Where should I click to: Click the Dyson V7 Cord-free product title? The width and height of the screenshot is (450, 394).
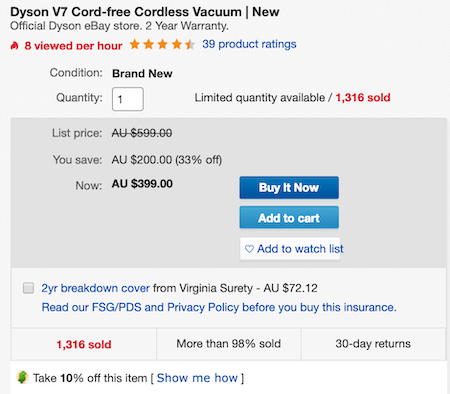[x=145, y=12]
